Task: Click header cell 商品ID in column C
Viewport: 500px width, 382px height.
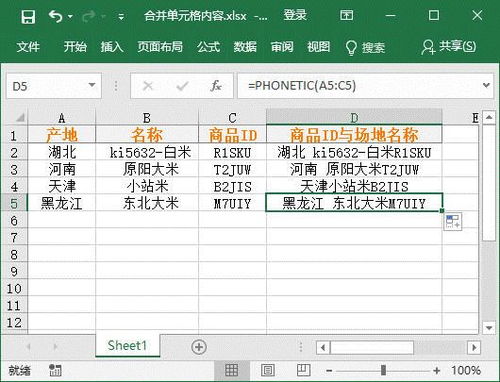Action: click(232, 135)
